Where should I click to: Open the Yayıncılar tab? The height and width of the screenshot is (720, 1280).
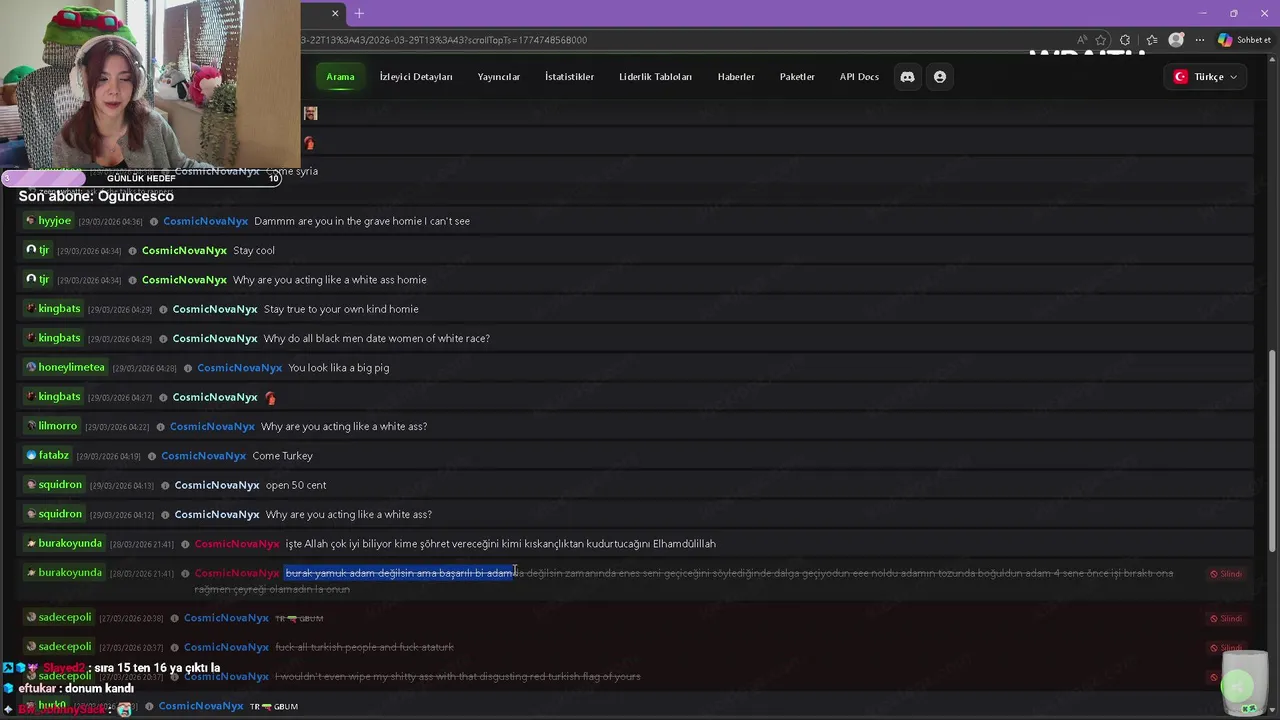click(499, 77)
